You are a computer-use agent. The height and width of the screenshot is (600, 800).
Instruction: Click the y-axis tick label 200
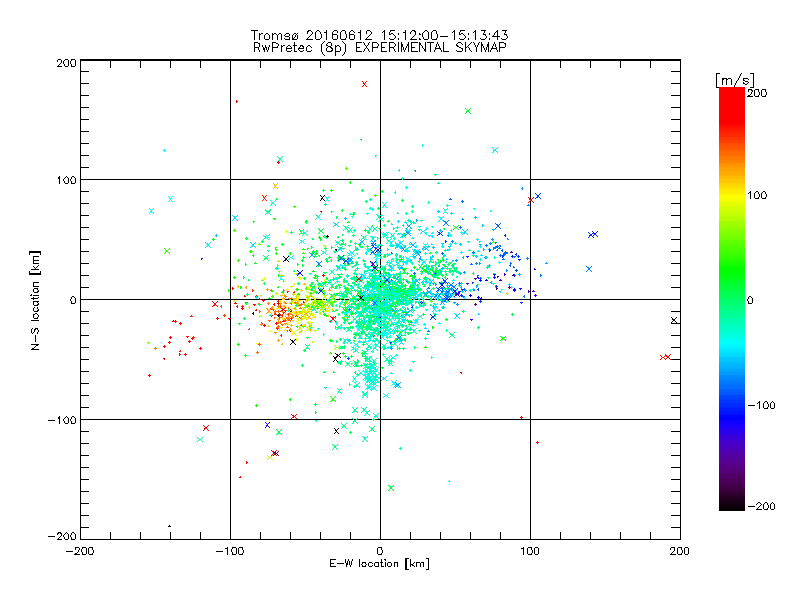pos(67,63)
